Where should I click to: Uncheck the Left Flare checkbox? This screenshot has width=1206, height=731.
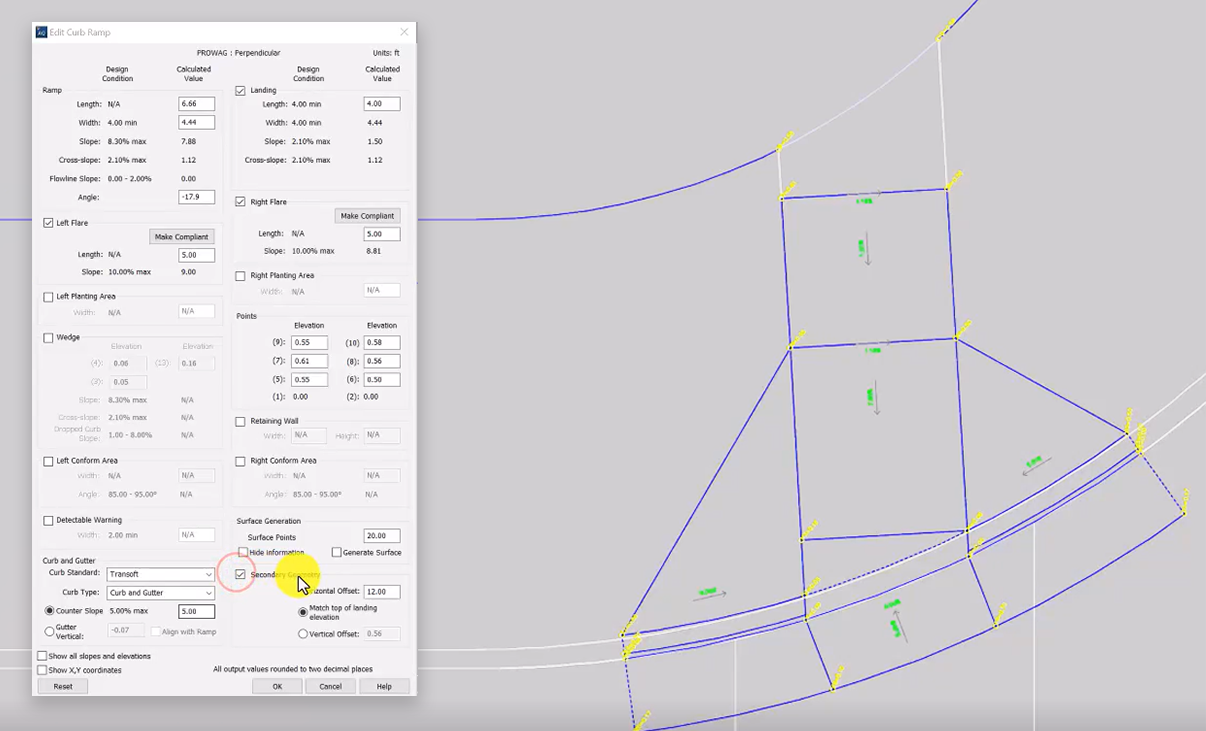point(48,223)
